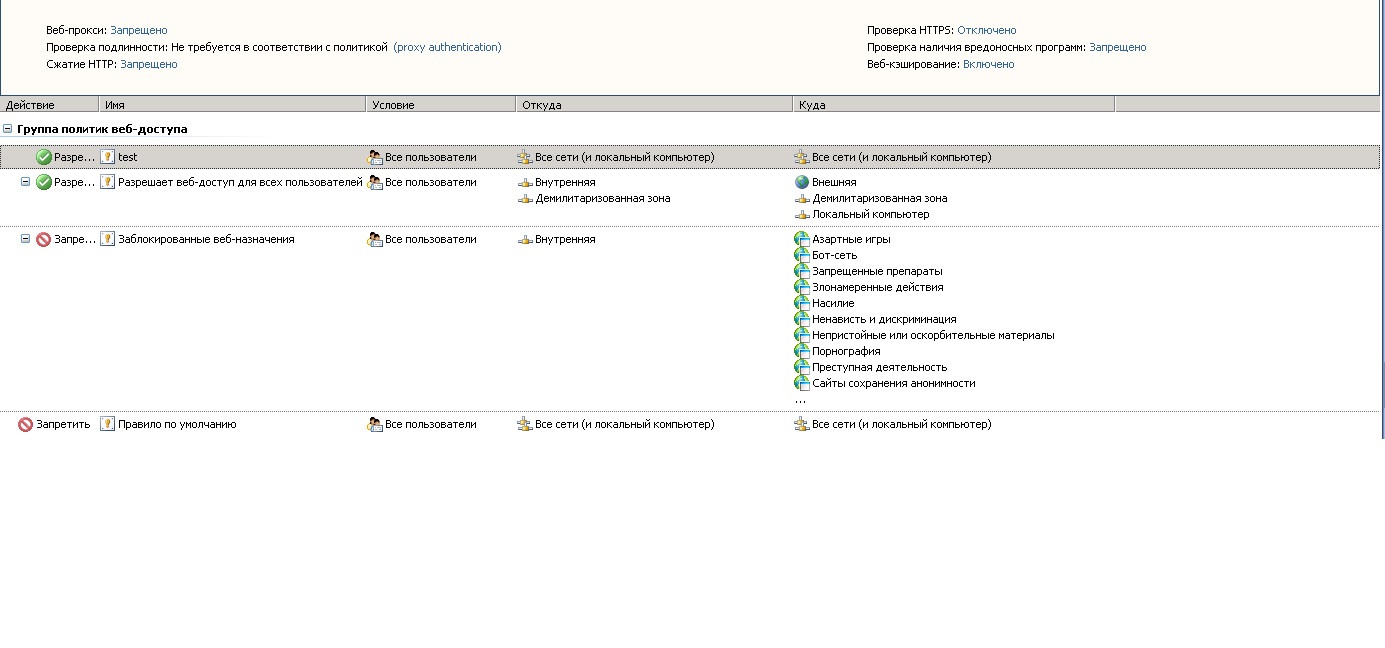Viewport: 1385px width, 648px height.
Task: Click the green allow icon of web-access rule
Action: (x=44, y=182)
